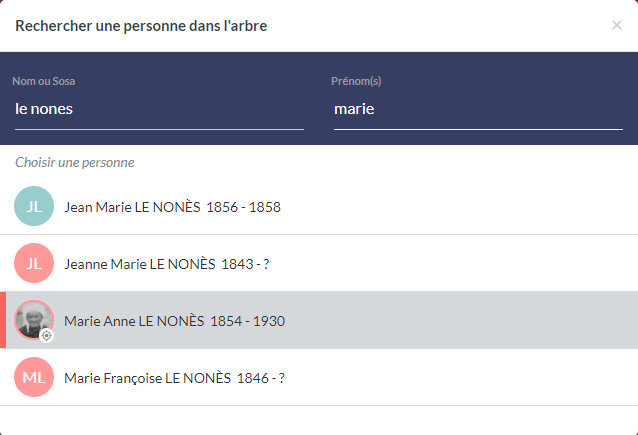Click the Prénom(s) label
This screenshot has height=435, width=638.
356,81
